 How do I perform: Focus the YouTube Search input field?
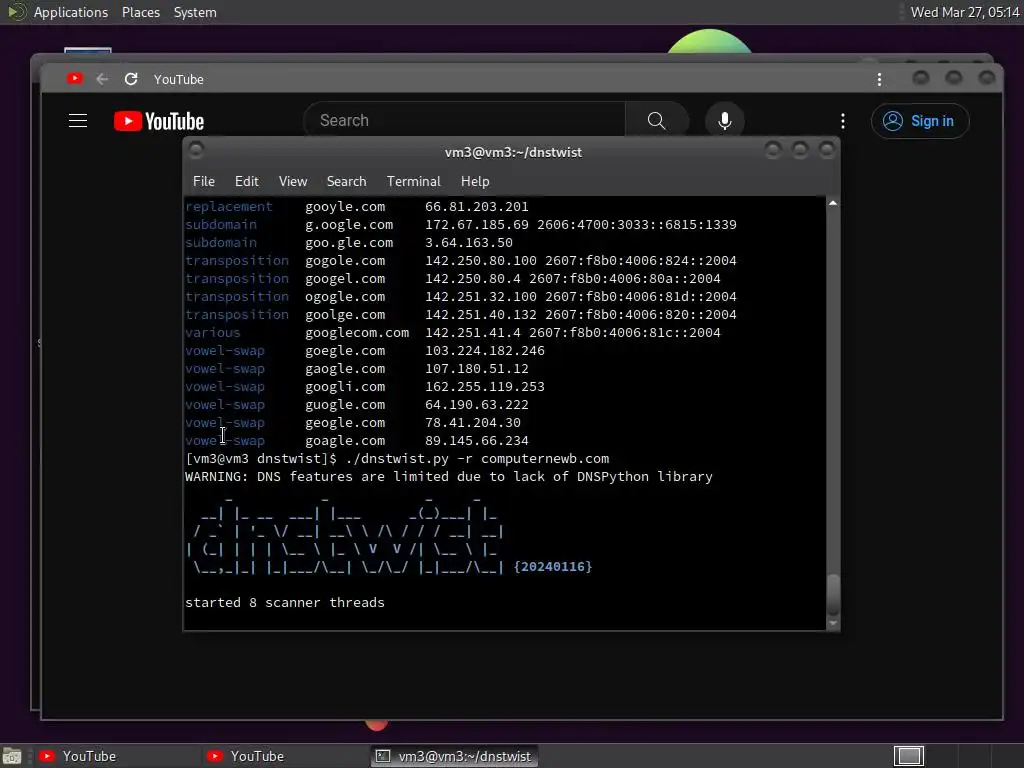click(464, 121)
